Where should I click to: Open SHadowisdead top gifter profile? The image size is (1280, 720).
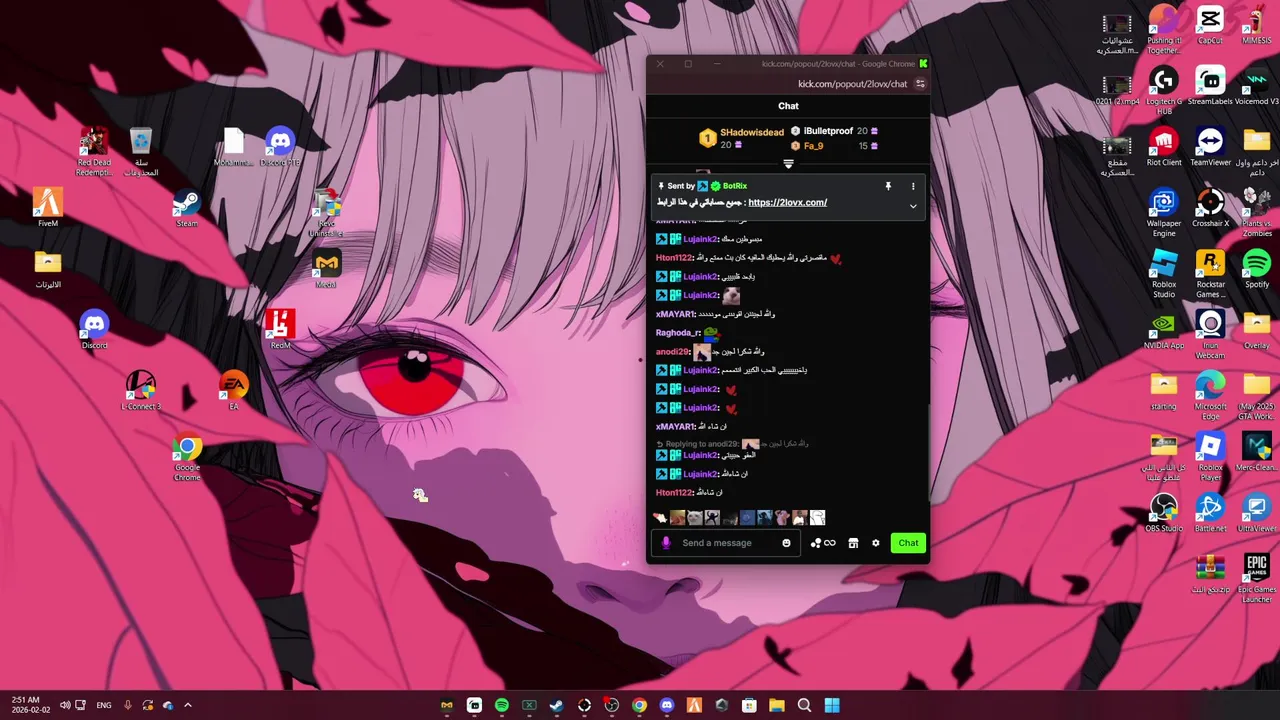[x=752, y=132]
